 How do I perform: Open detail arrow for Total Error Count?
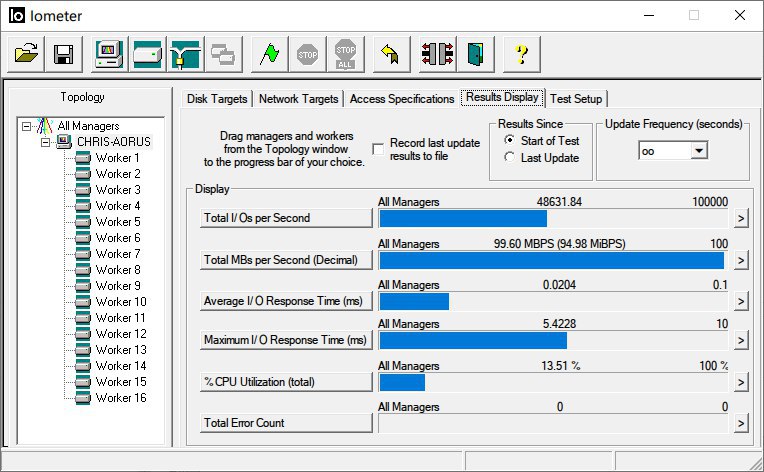pos(741,423)
